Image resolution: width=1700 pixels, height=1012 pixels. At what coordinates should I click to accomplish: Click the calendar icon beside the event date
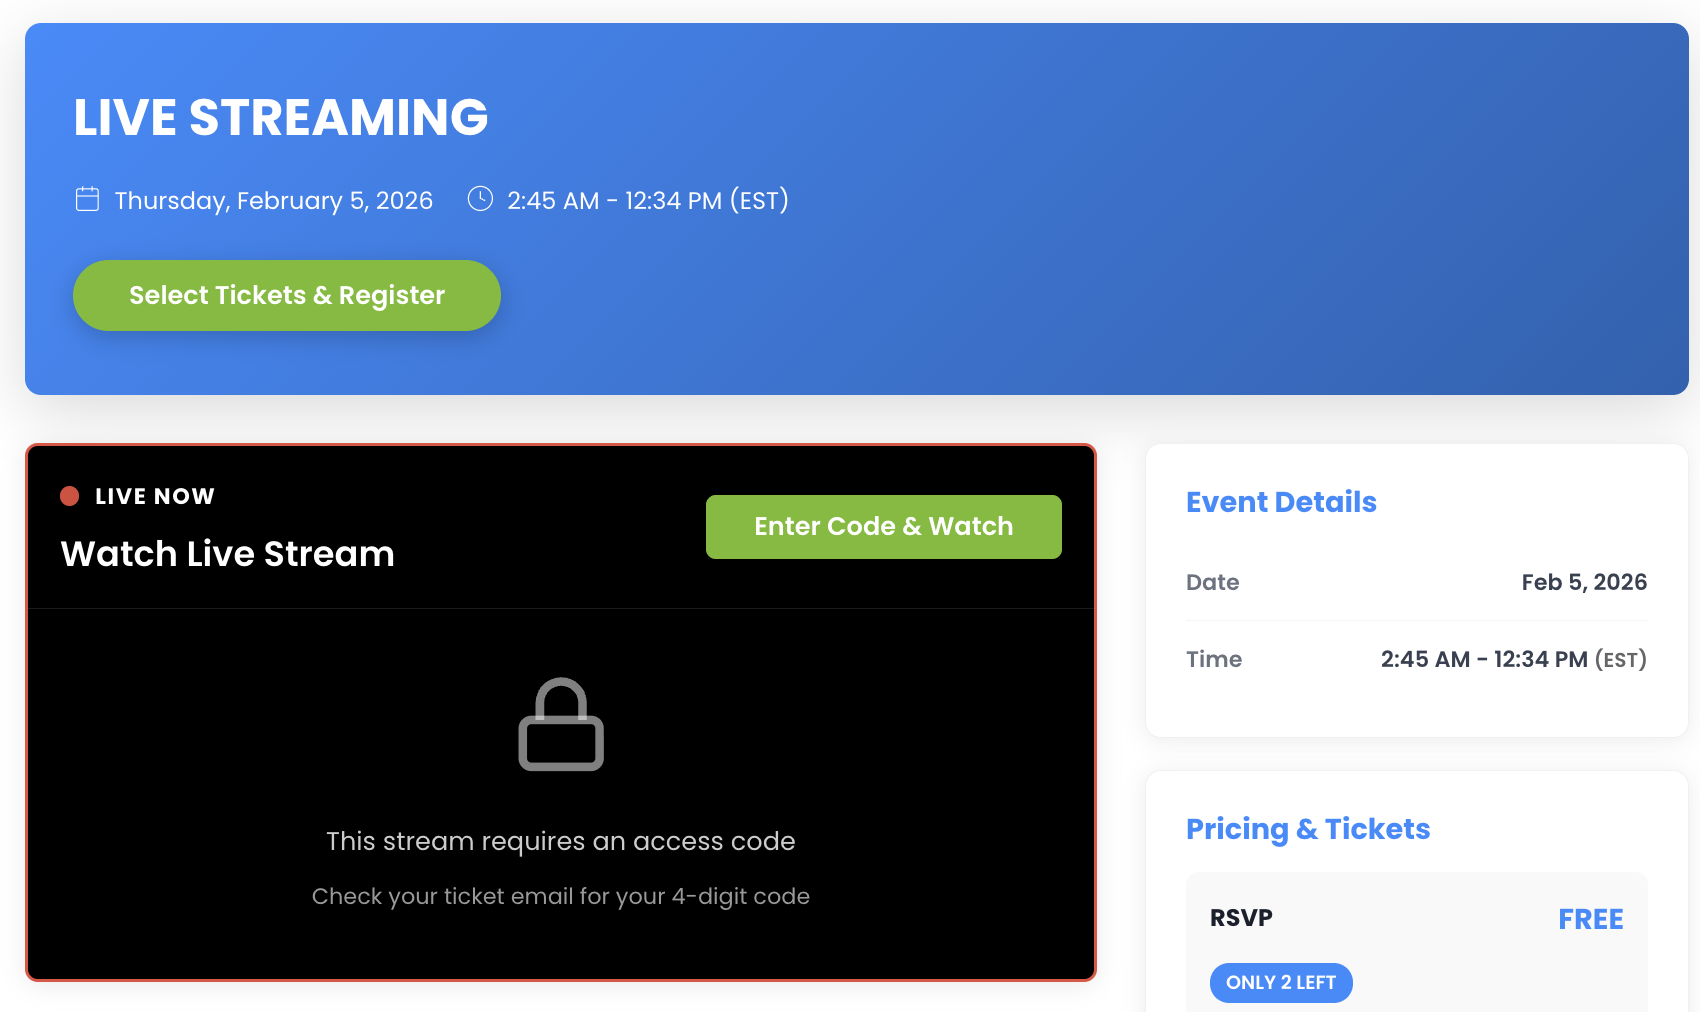click(88, 200)
